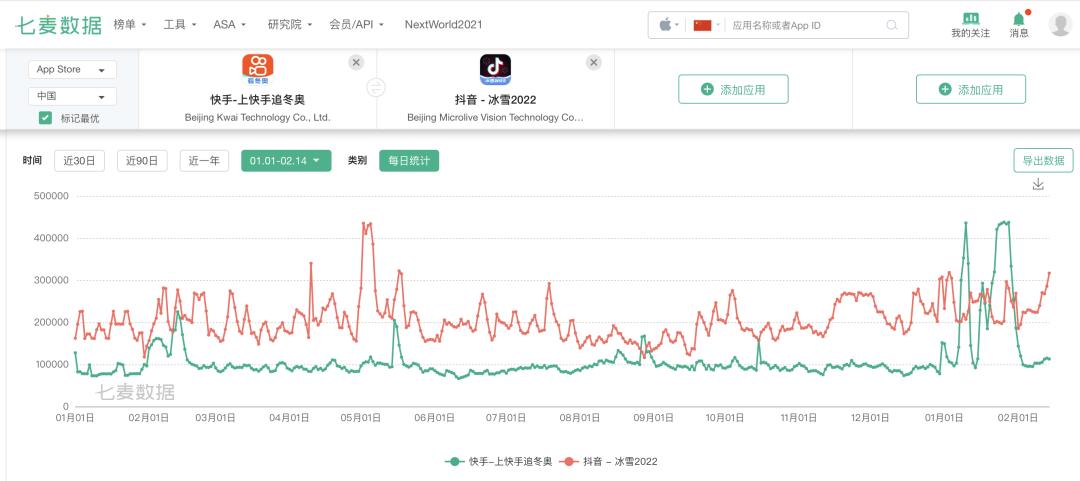The width and height of the screenshot is (1080, 481).
Task: Expand the 会员/API menu
Action: pyautogui.click(x=356, y=25)
